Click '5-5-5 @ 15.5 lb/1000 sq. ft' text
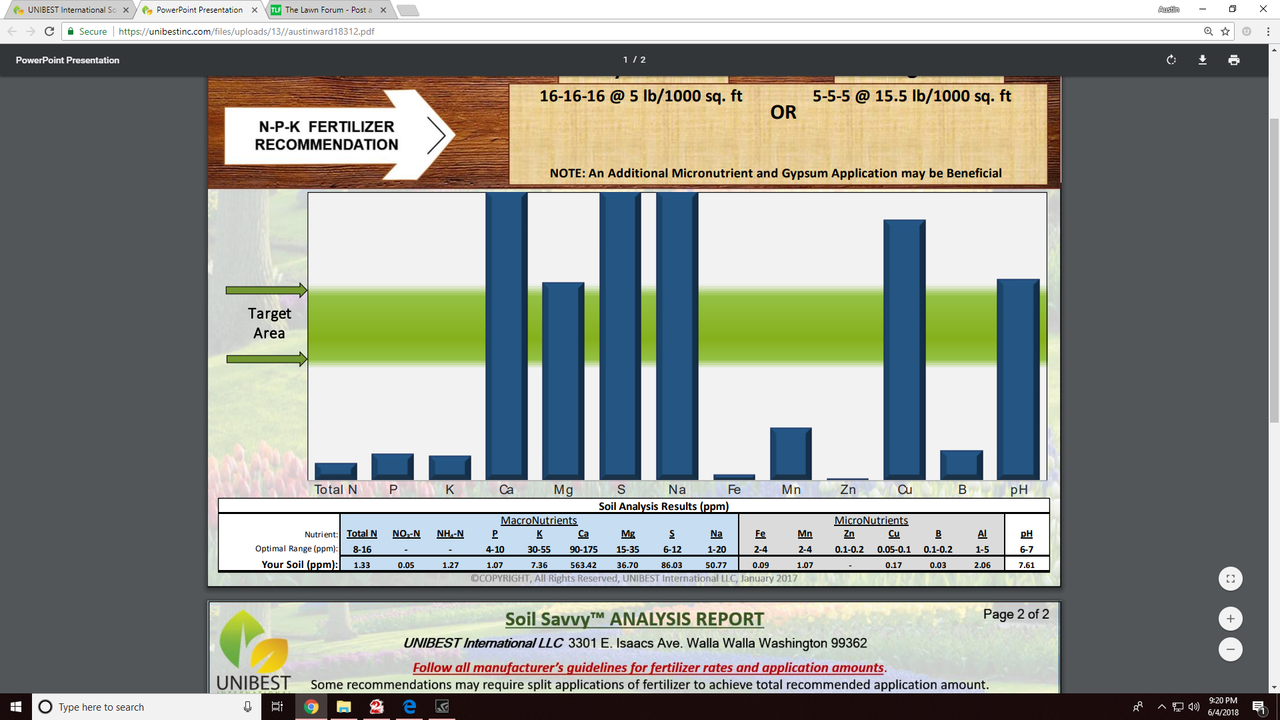This screenshot has height=720, width=1280. (x=912, y=96)
